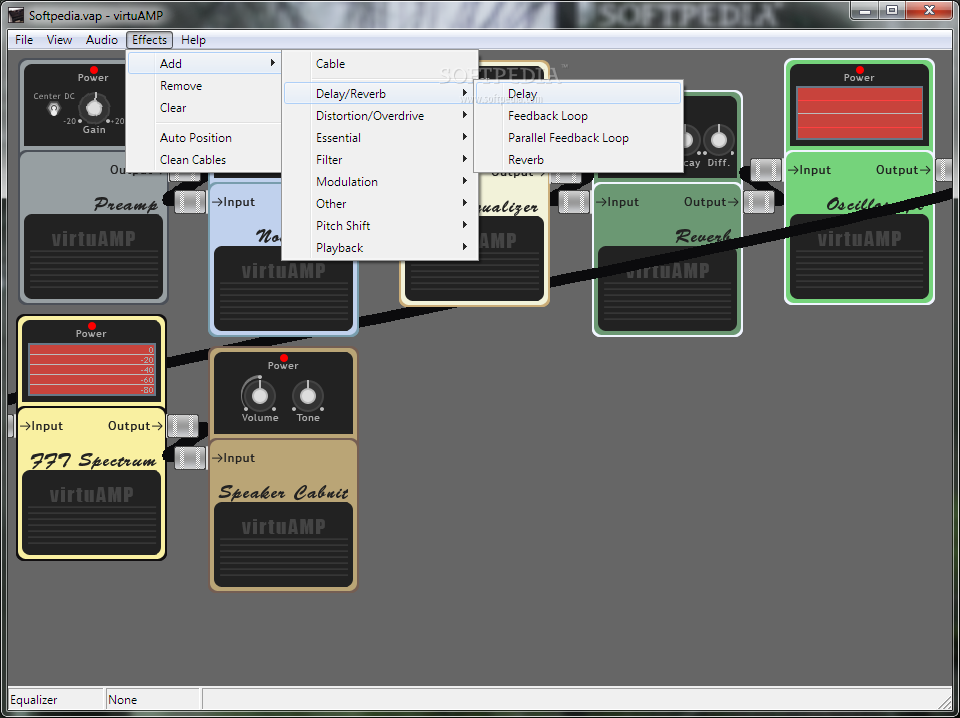Click Speaker Cabnit input jack plug
The image size is (960, 718).
pos(190,458)
